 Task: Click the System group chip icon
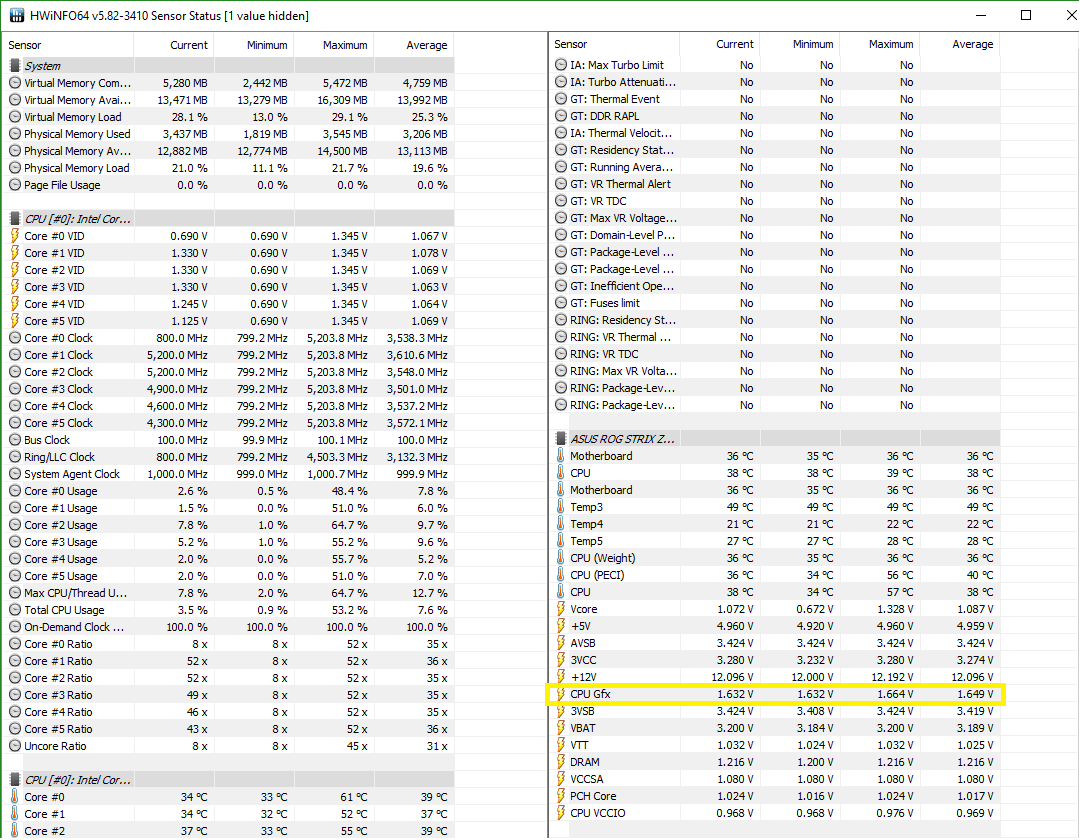click(x=14, y=65)
